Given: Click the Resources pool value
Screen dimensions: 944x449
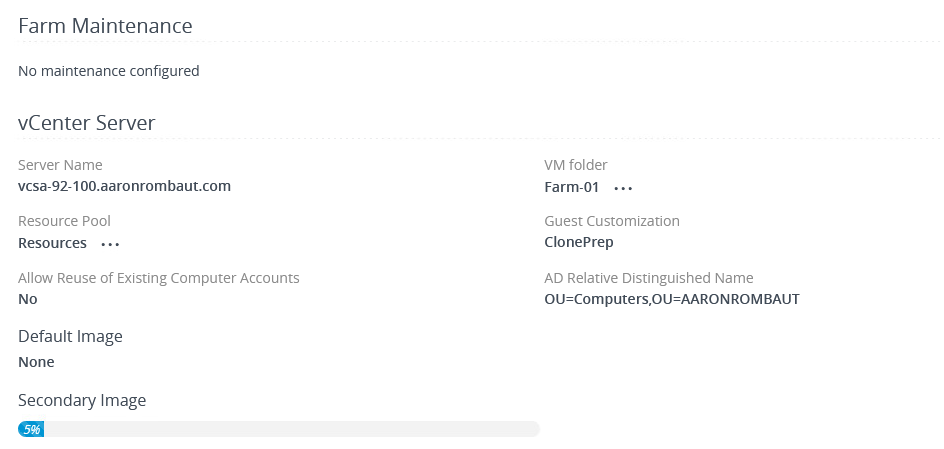Looking at the screenshot, I should click(x=52, y=243).
